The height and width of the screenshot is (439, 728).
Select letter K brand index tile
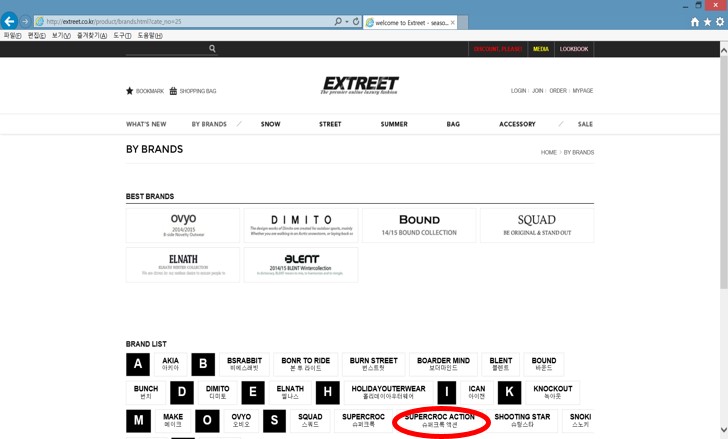tap(509, 393)
